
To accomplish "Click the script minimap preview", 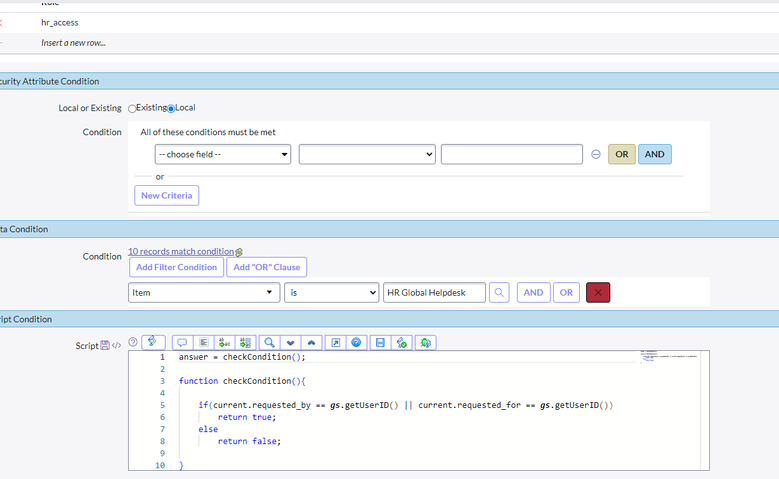I will pos(669,356).
